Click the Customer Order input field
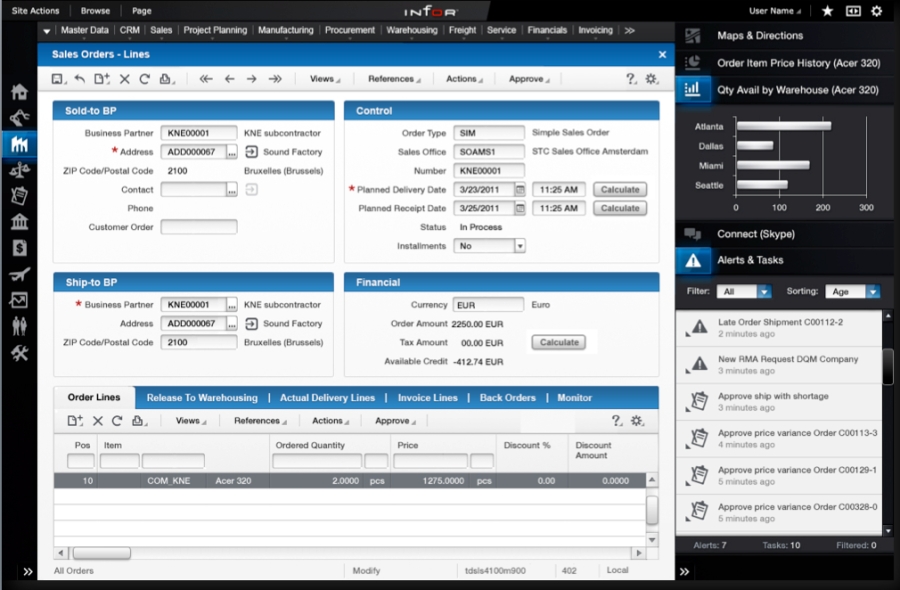The image size is (900, 590). [x=199, y=227]
